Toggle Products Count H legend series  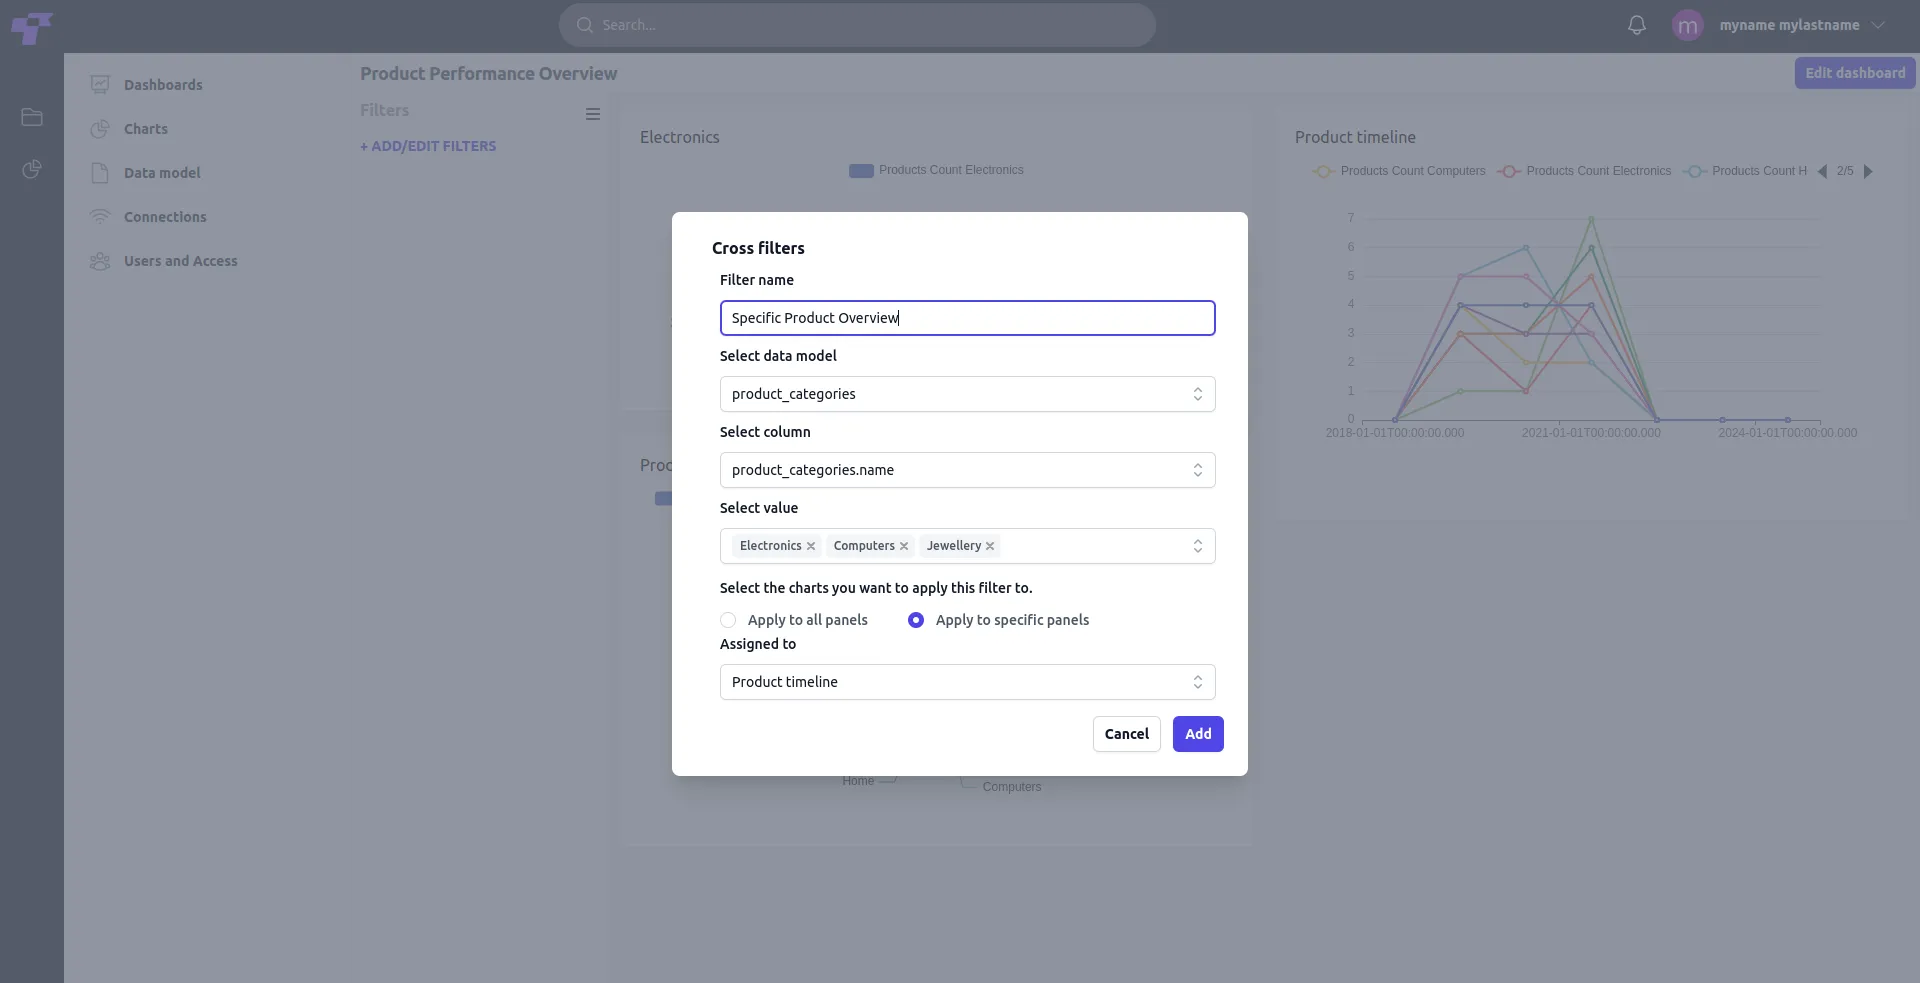coord(1746,171)
